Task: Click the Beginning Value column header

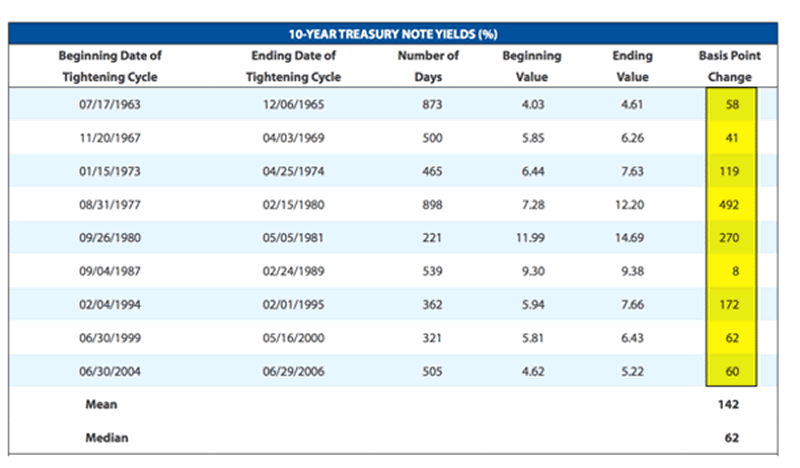Action: point(531,66)
